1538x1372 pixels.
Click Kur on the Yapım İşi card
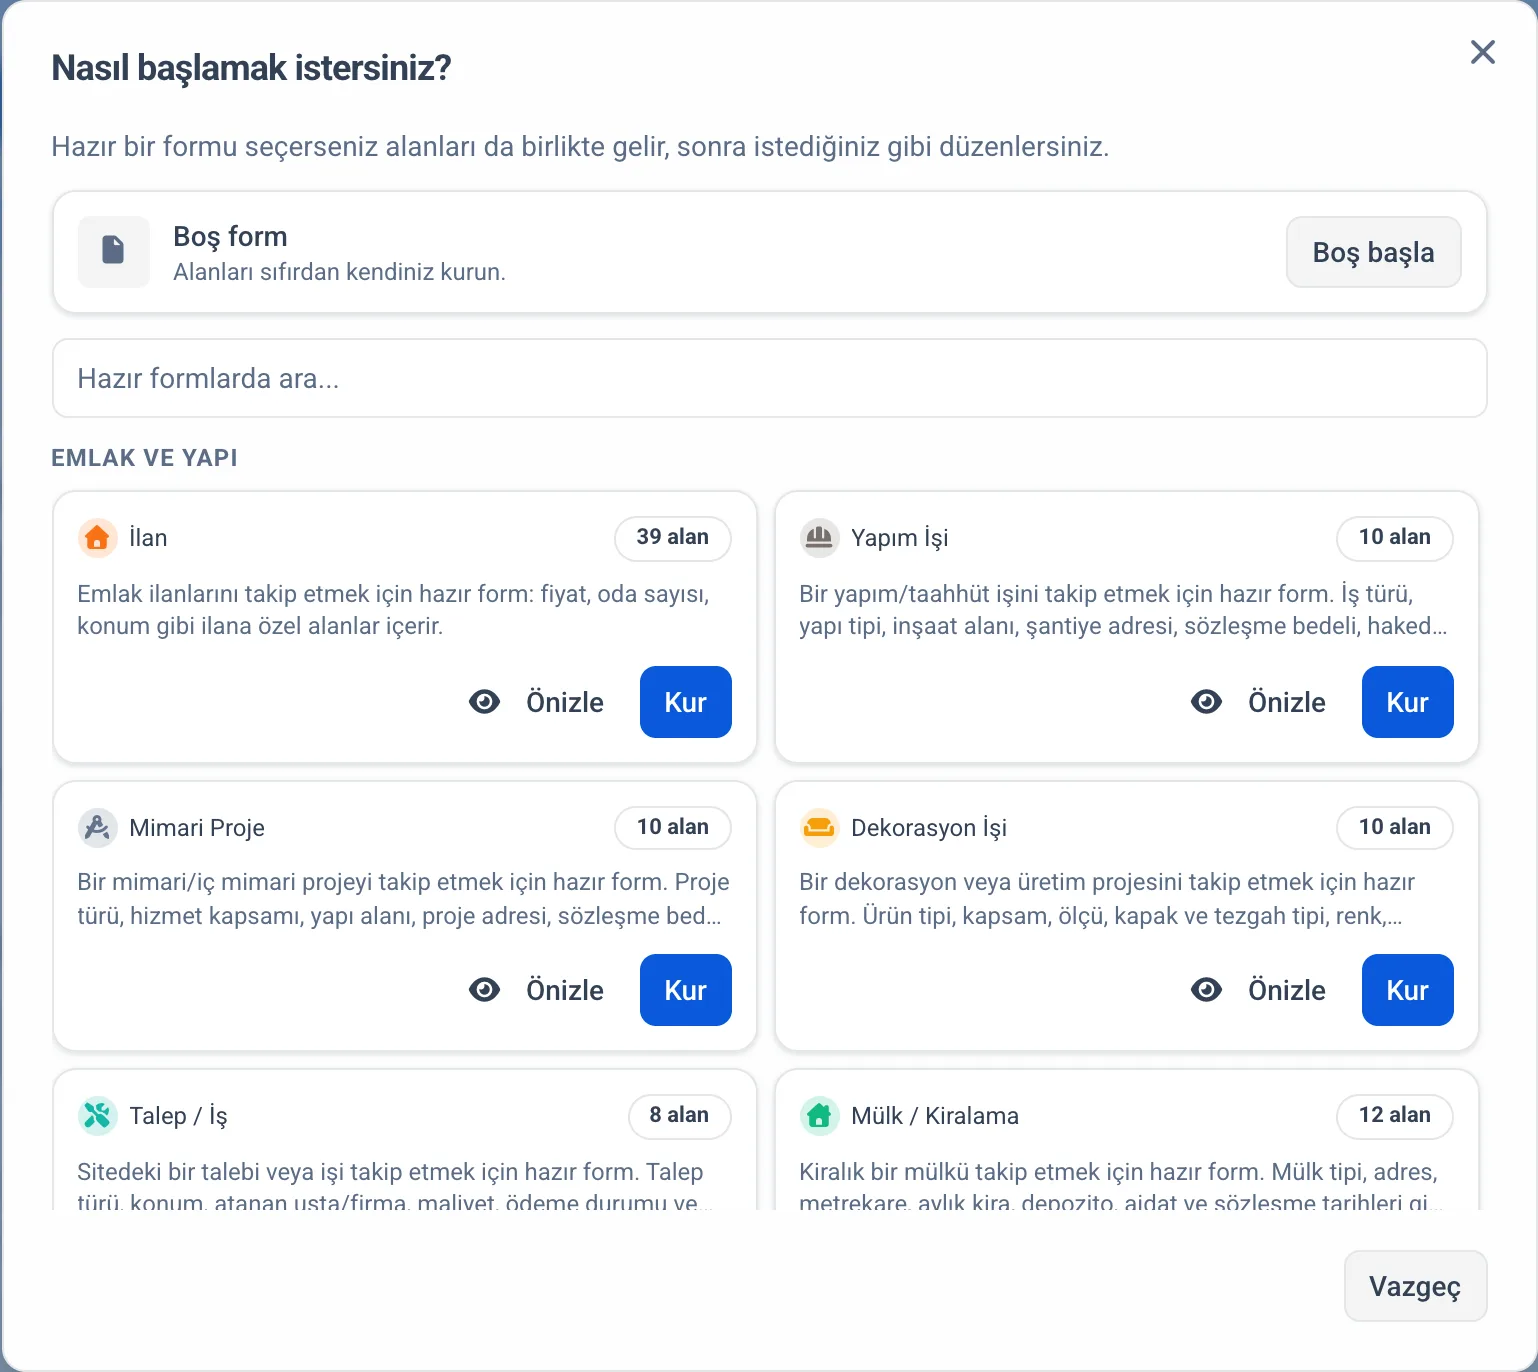click(x=1408, y=702)
